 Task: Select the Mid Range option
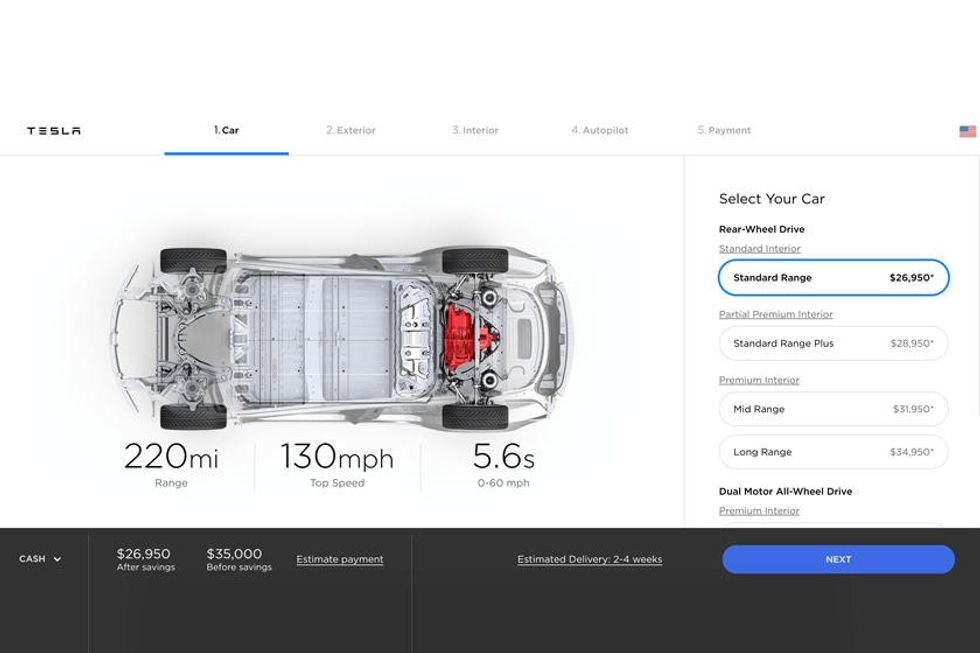click(832, 409)
